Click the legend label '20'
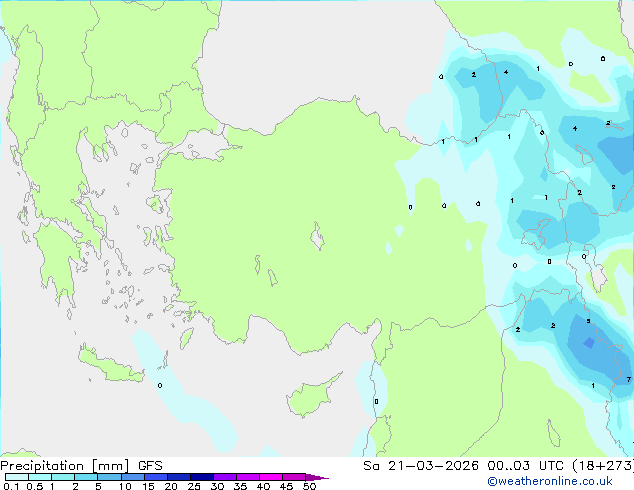 pyautogui.click(x=171, y=486)
